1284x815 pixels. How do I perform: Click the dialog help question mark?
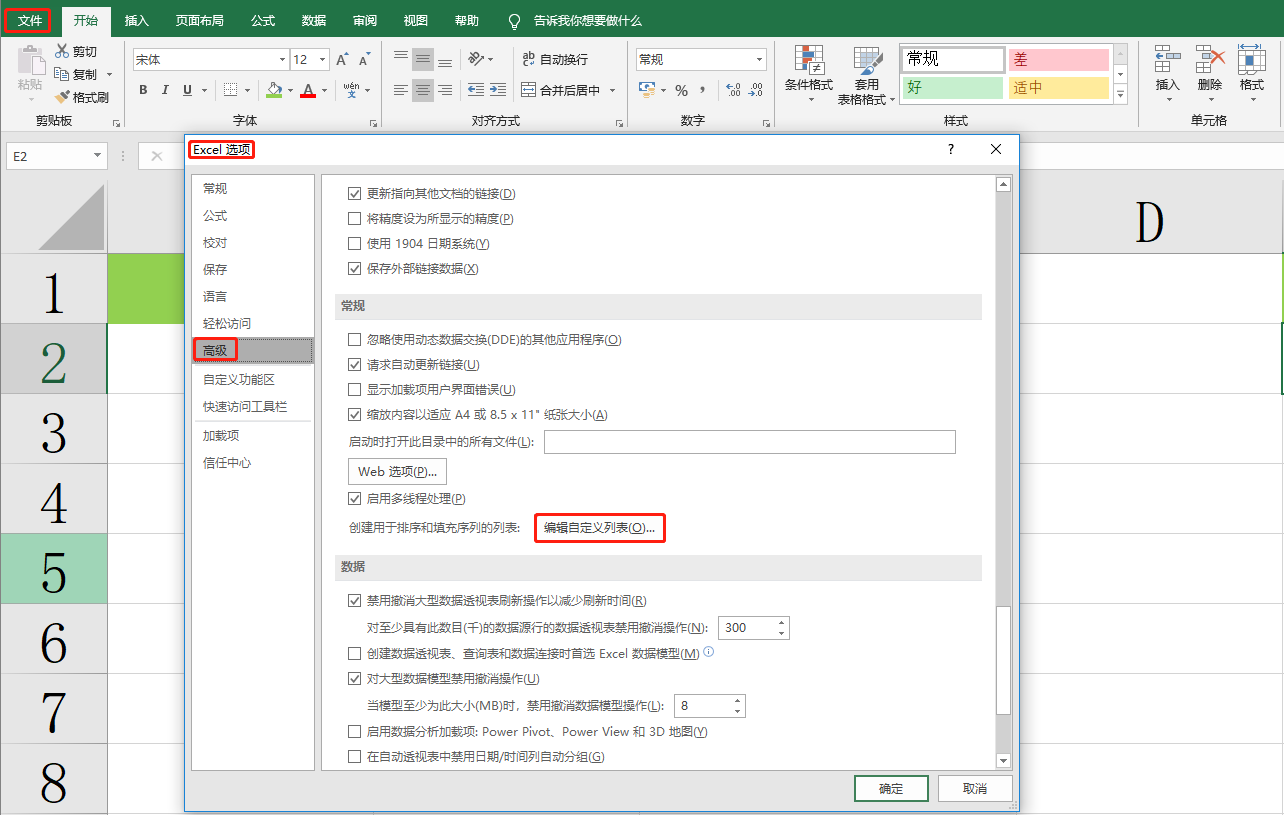(951, 149)
